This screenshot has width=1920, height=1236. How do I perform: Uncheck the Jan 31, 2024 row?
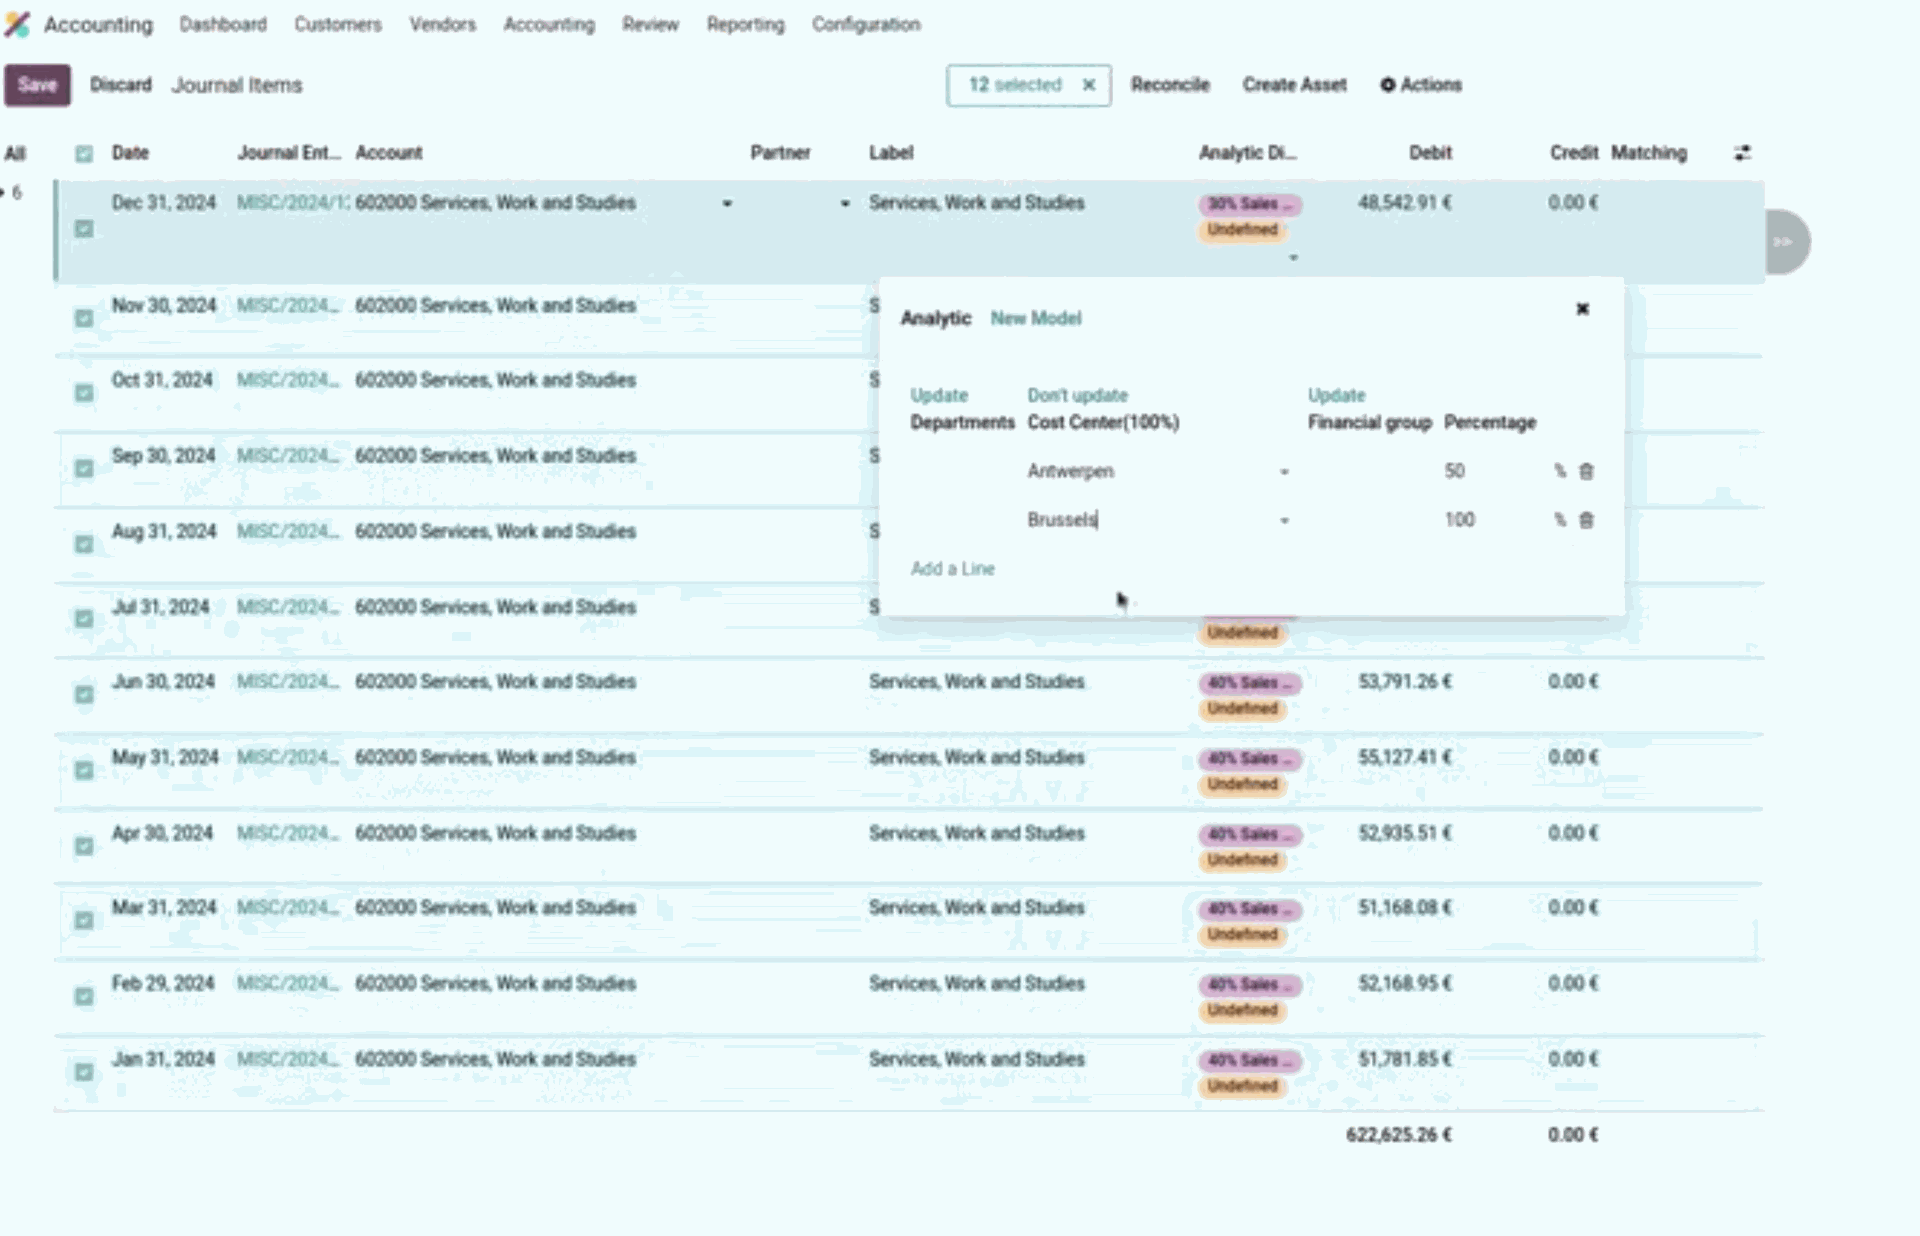84,1070
